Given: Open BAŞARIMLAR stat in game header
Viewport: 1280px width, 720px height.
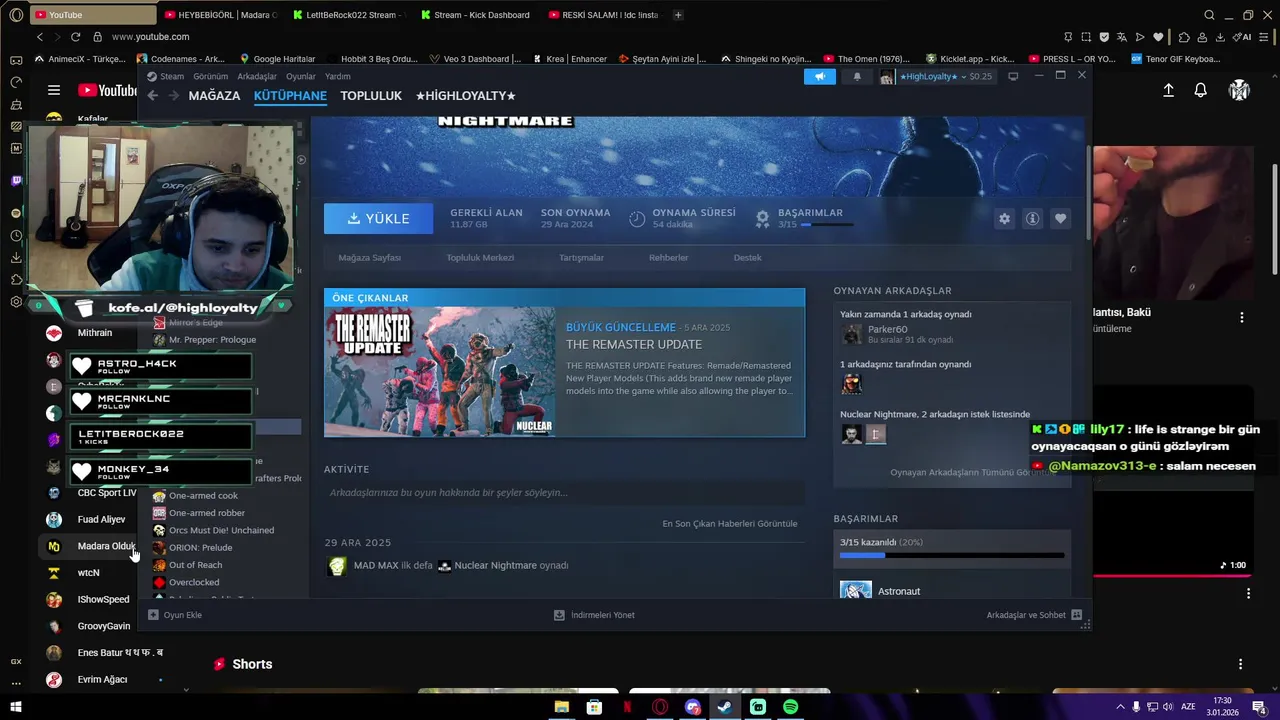Looking at the screenshot, I should pos(805,218).
